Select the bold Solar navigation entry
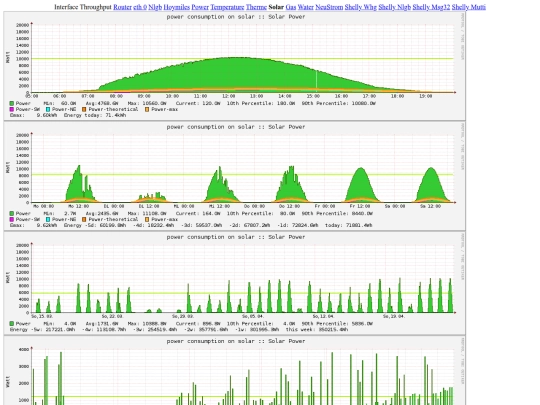 pos(276,7)
